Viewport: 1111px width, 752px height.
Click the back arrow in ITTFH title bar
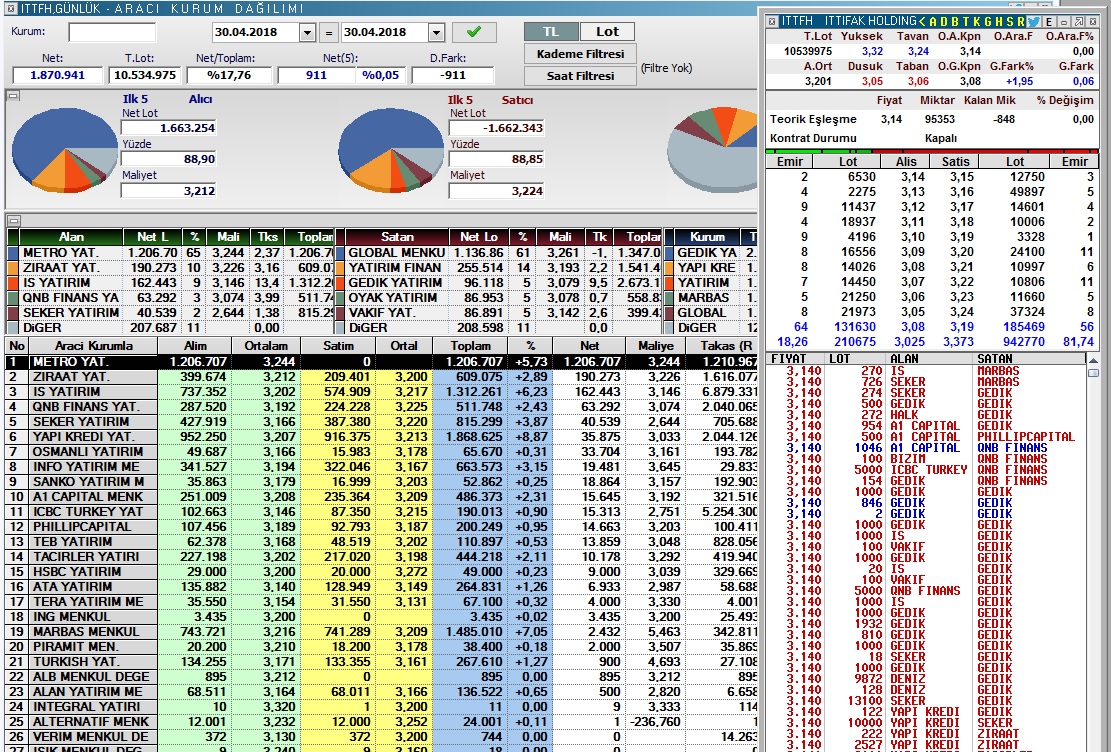(922, 21)
